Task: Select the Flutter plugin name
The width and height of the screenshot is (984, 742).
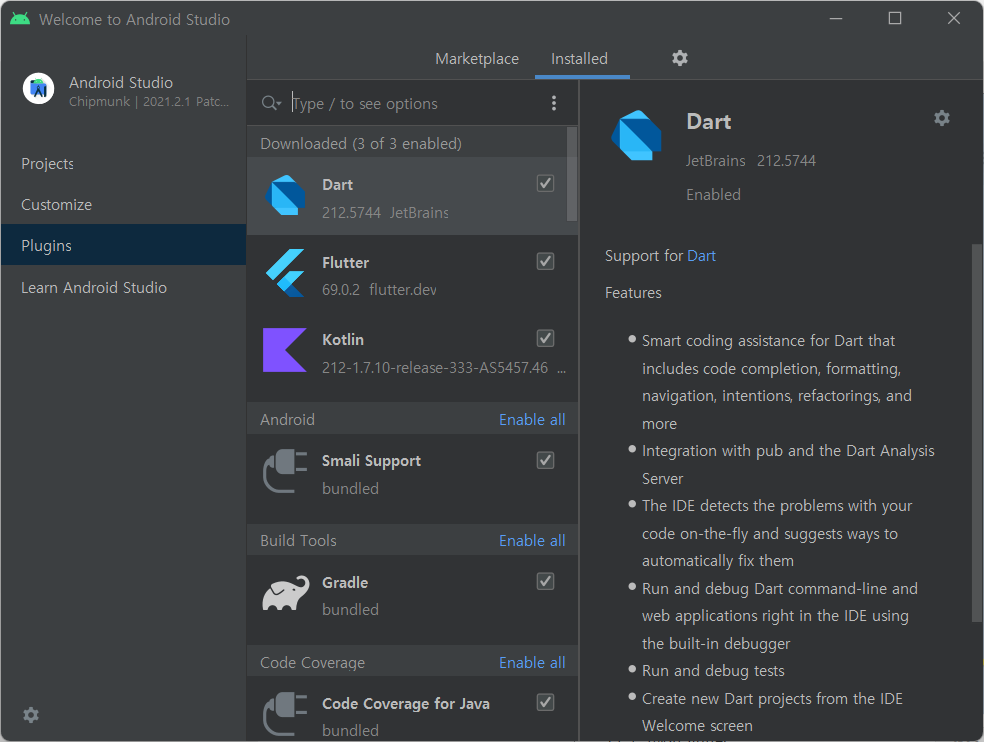Action: (x=345, y=263)
